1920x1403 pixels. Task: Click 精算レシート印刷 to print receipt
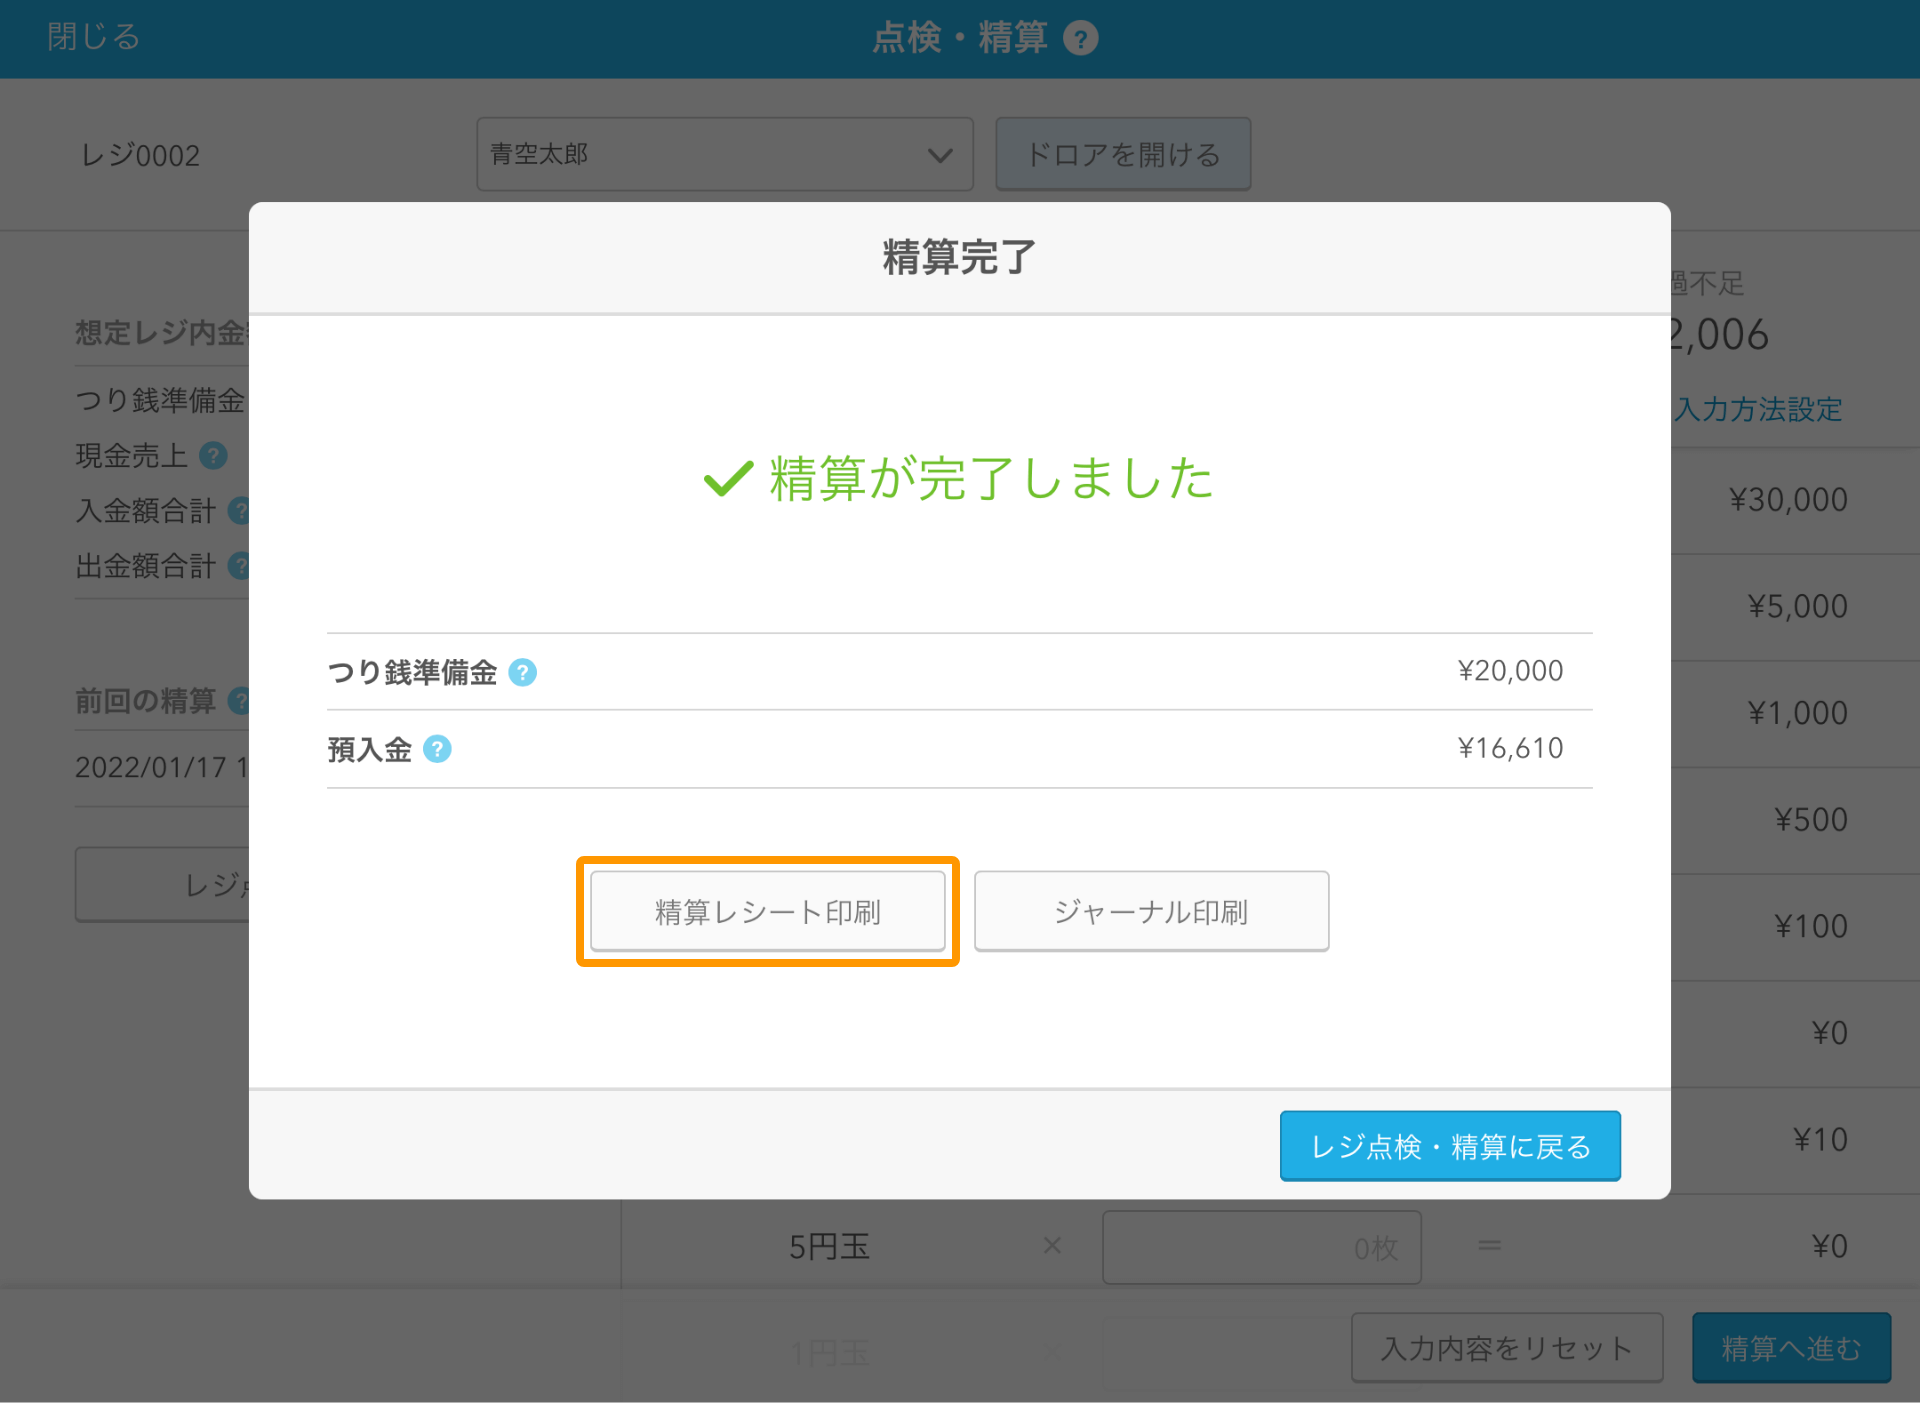[x=771, y=911]
